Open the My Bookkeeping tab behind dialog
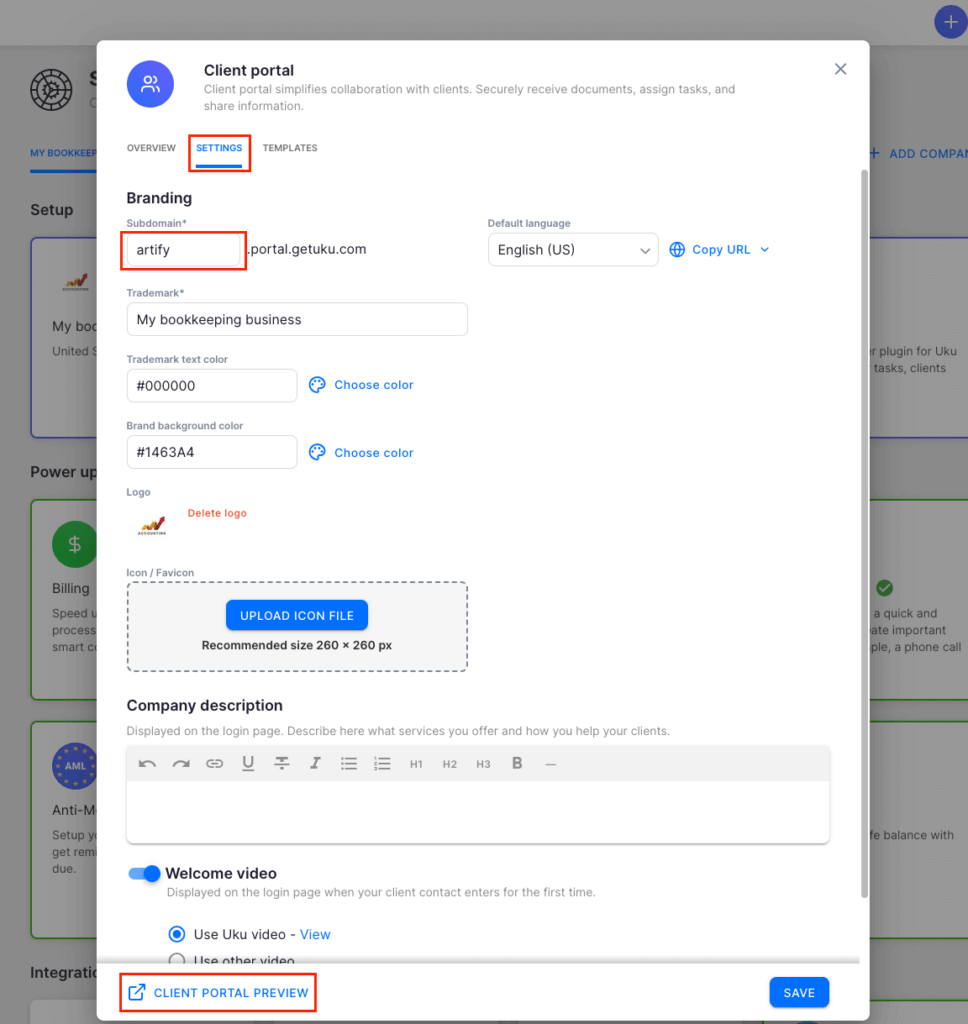Image resolution: width=968 pixels, height=1024 pixels. [x=63, y=153]
